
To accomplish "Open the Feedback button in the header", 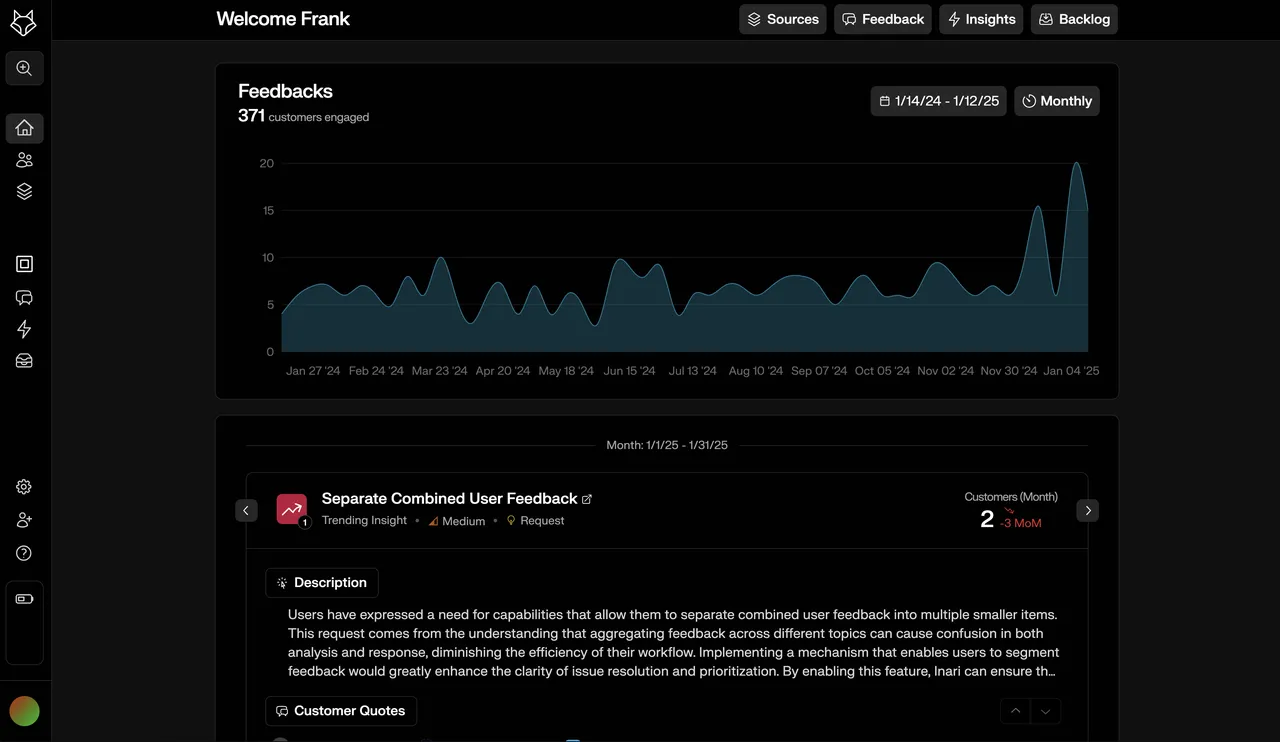I will 883,19.
